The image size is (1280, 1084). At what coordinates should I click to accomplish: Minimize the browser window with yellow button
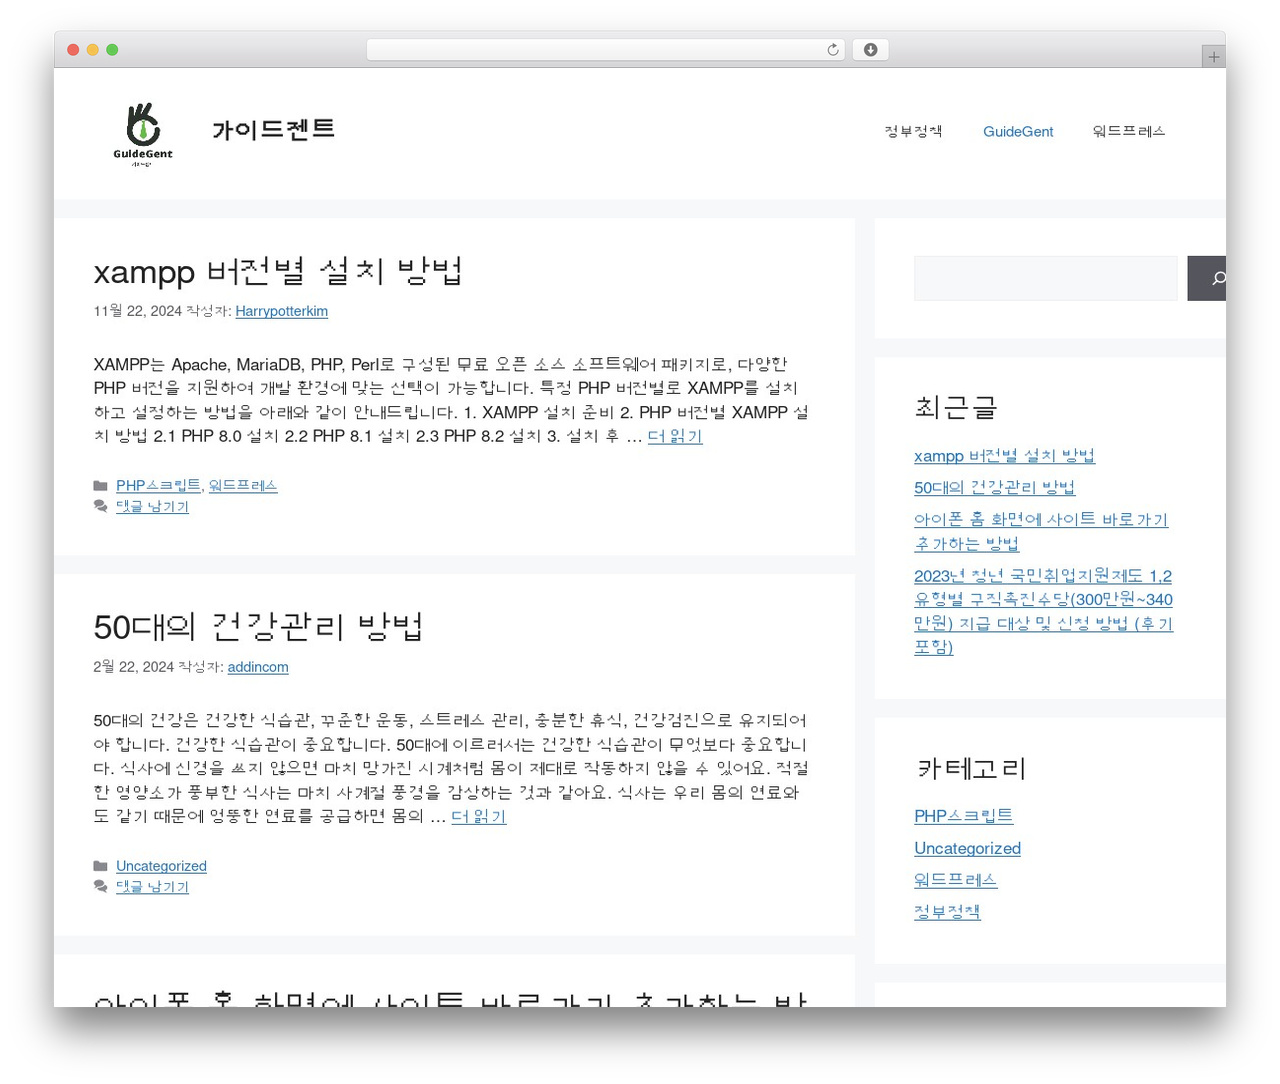93,50
